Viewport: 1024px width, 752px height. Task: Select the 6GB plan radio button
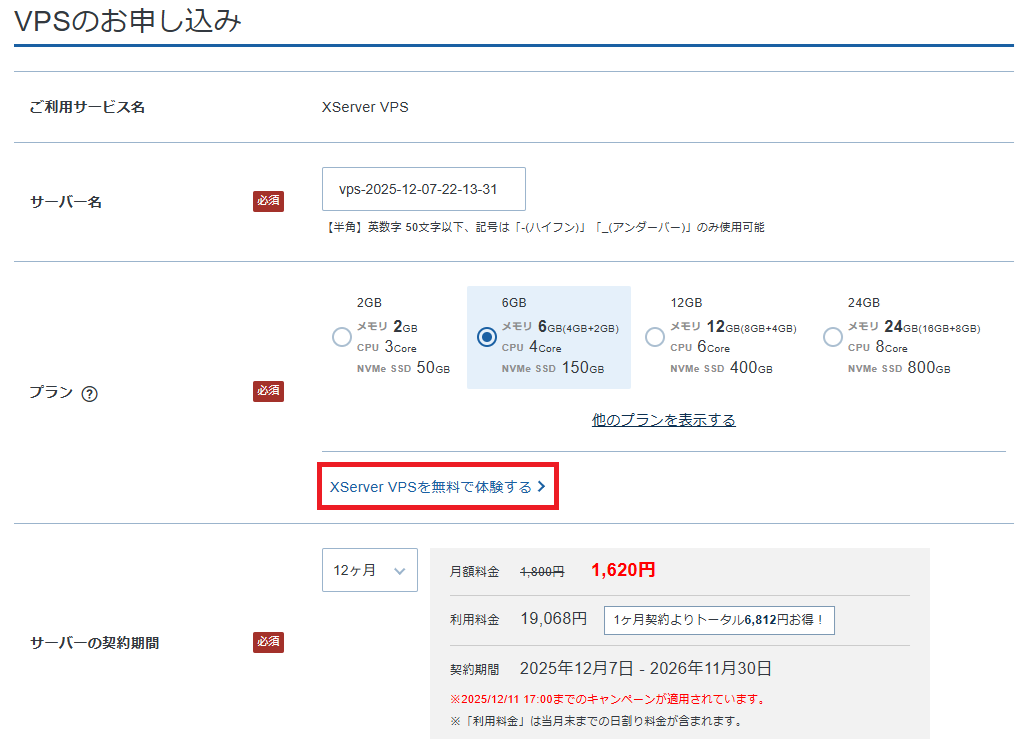[487, 337]
